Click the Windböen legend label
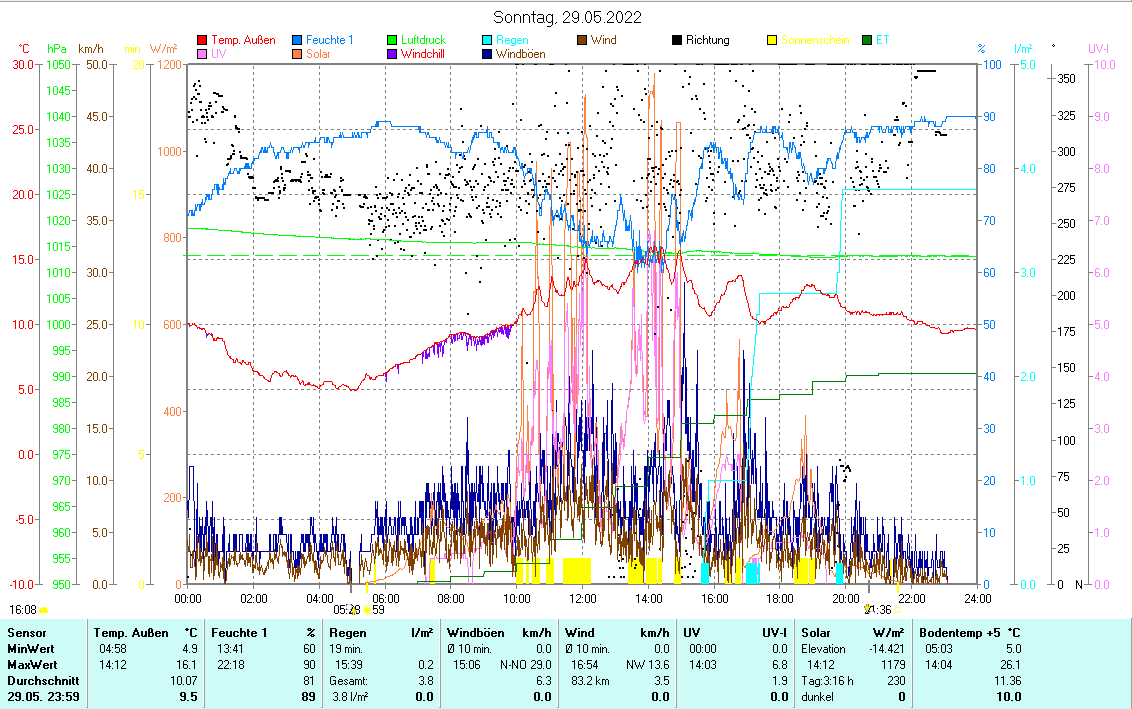 pos(521,54)
